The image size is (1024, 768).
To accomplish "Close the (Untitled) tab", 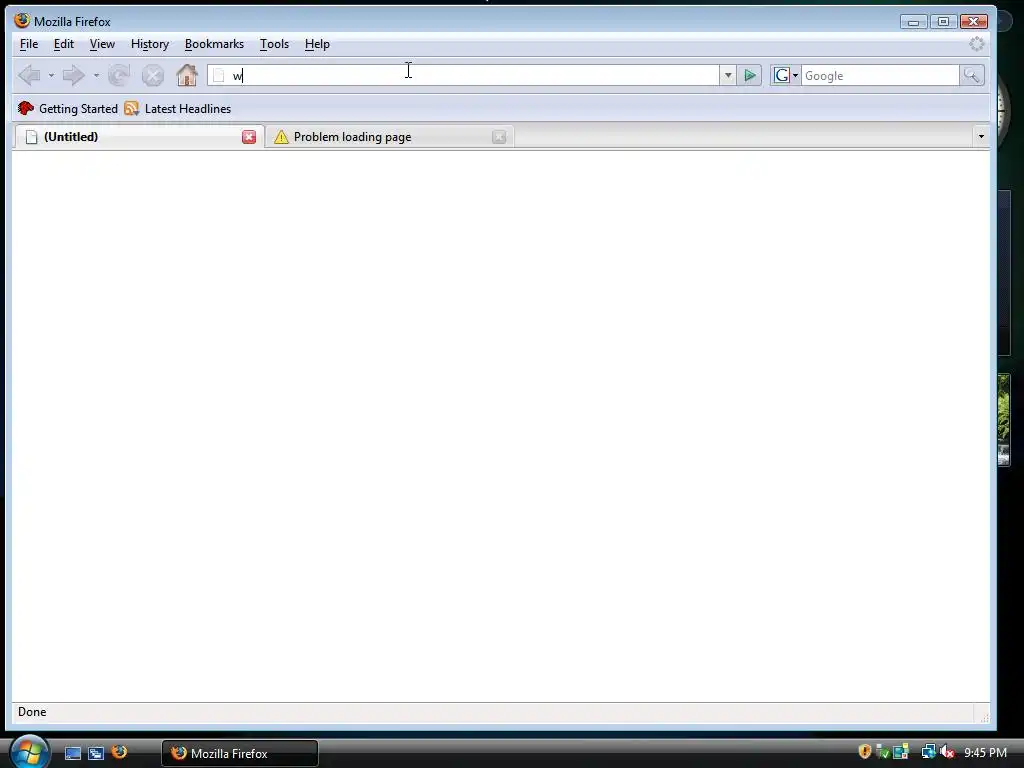I will click(249, 136).
